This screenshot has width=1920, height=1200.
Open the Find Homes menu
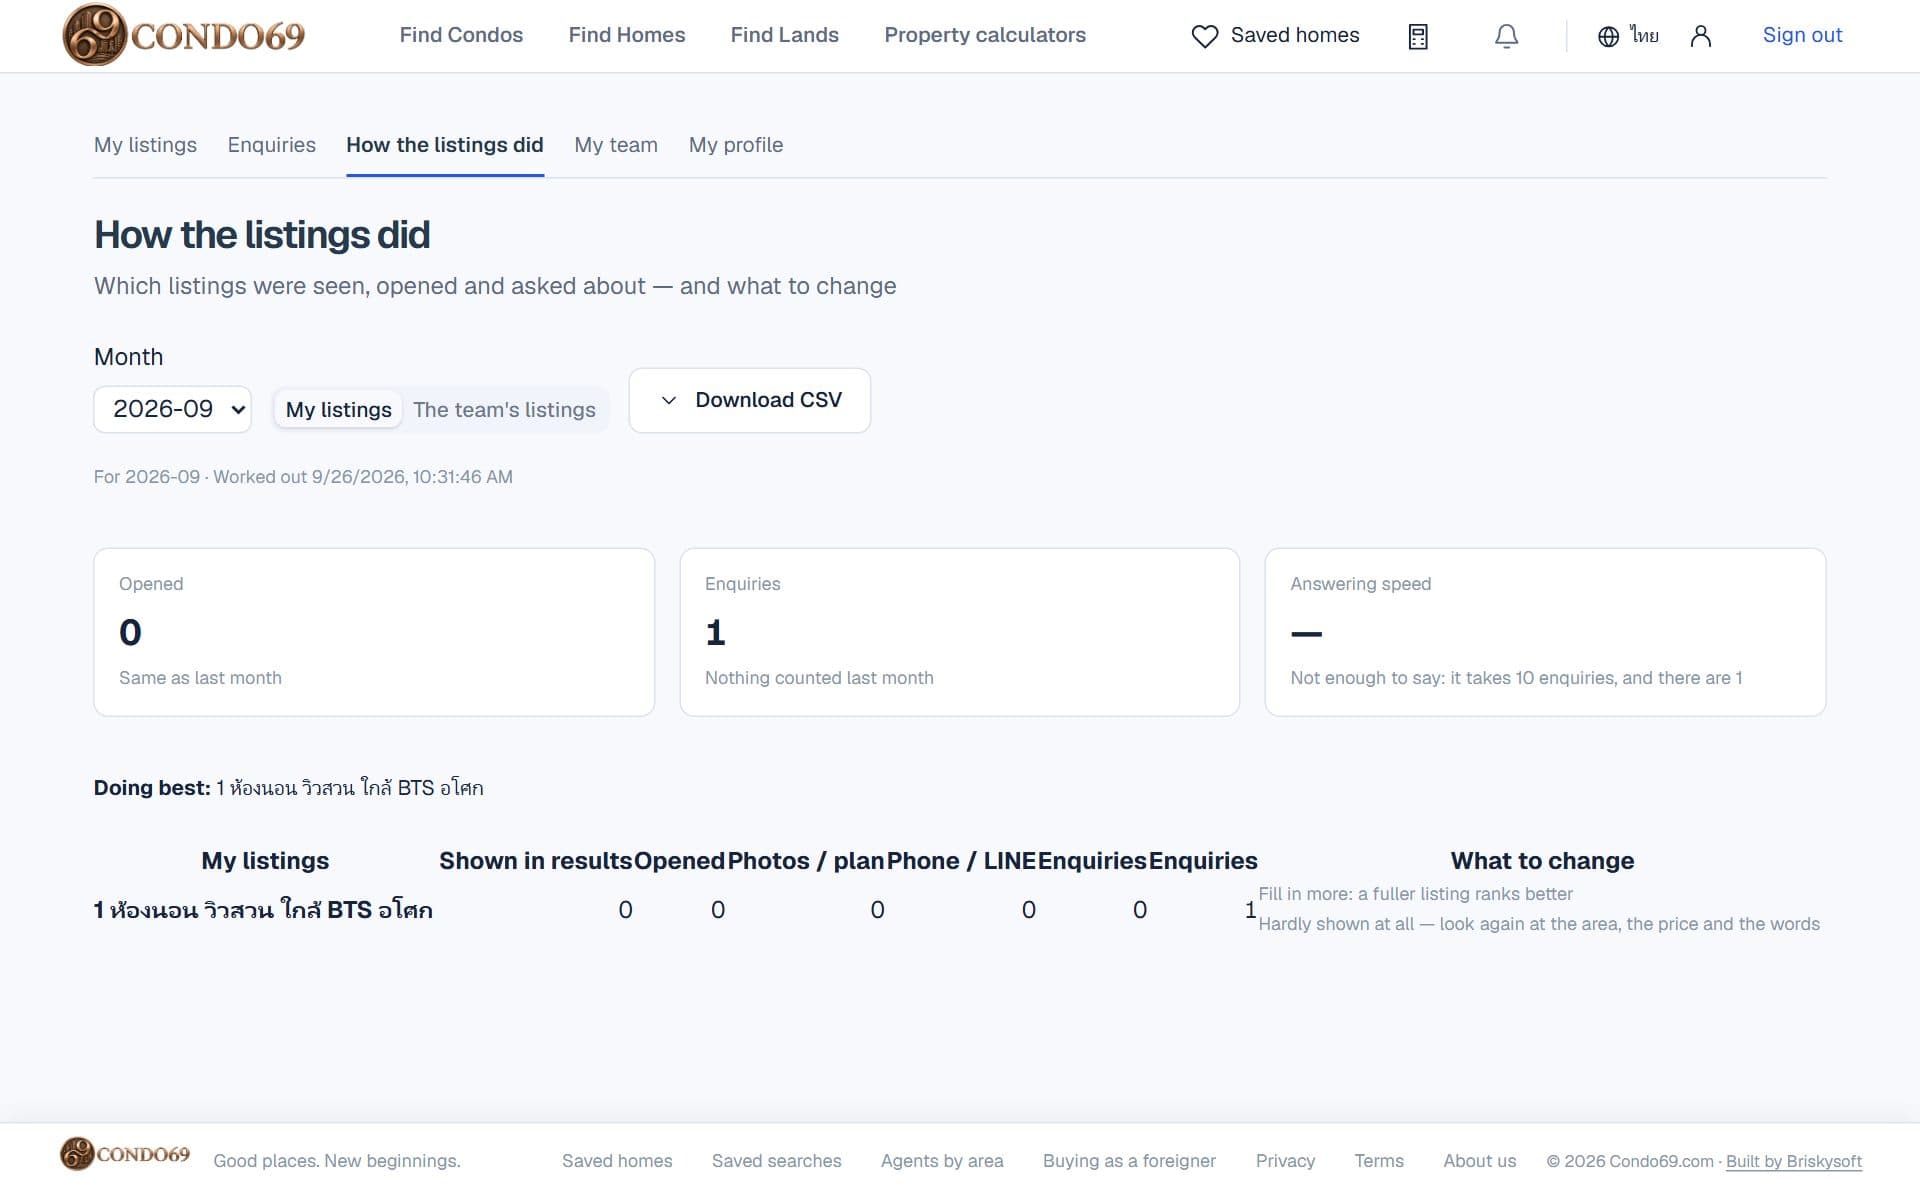tap(627, 35)
